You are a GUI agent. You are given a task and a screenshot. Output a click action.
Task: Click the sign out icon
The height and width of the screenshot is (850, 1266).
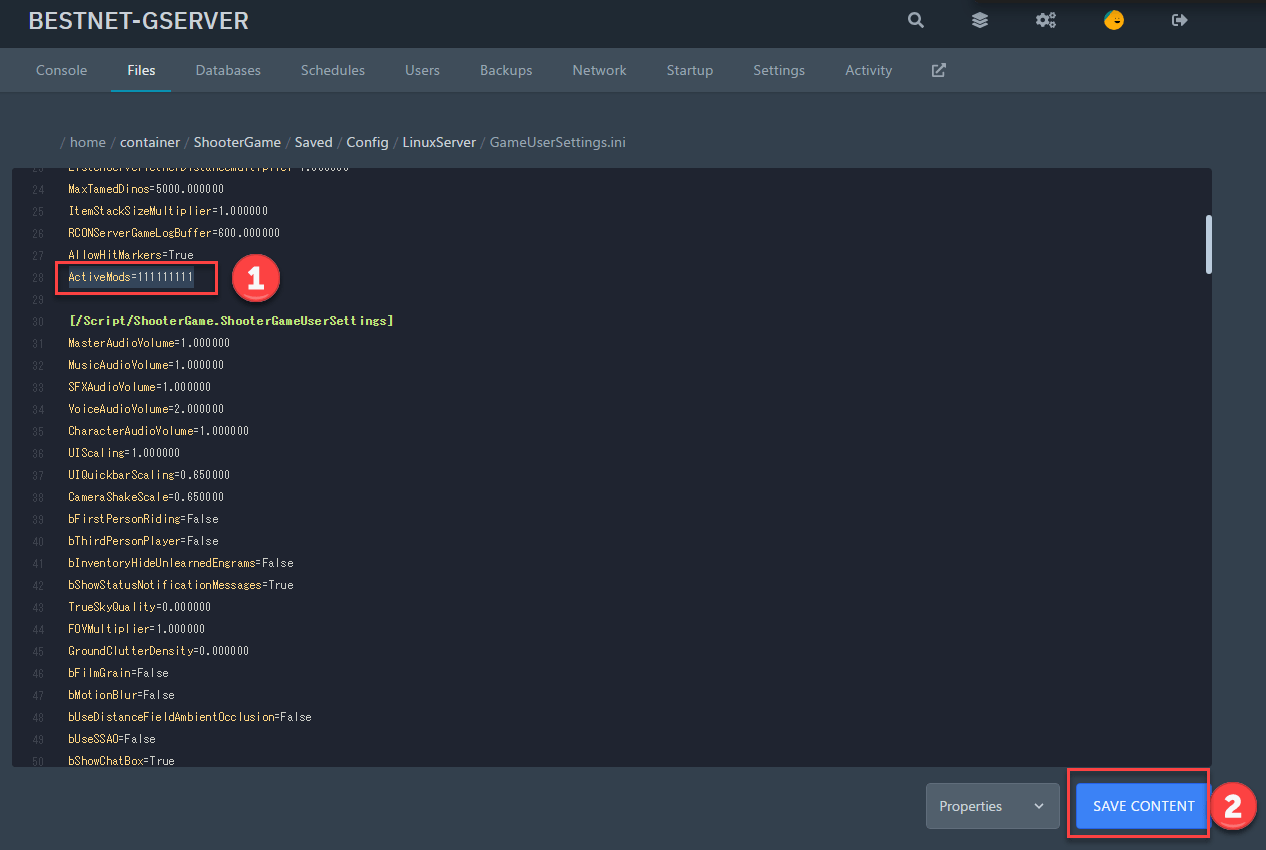[x=1180, y=20]
